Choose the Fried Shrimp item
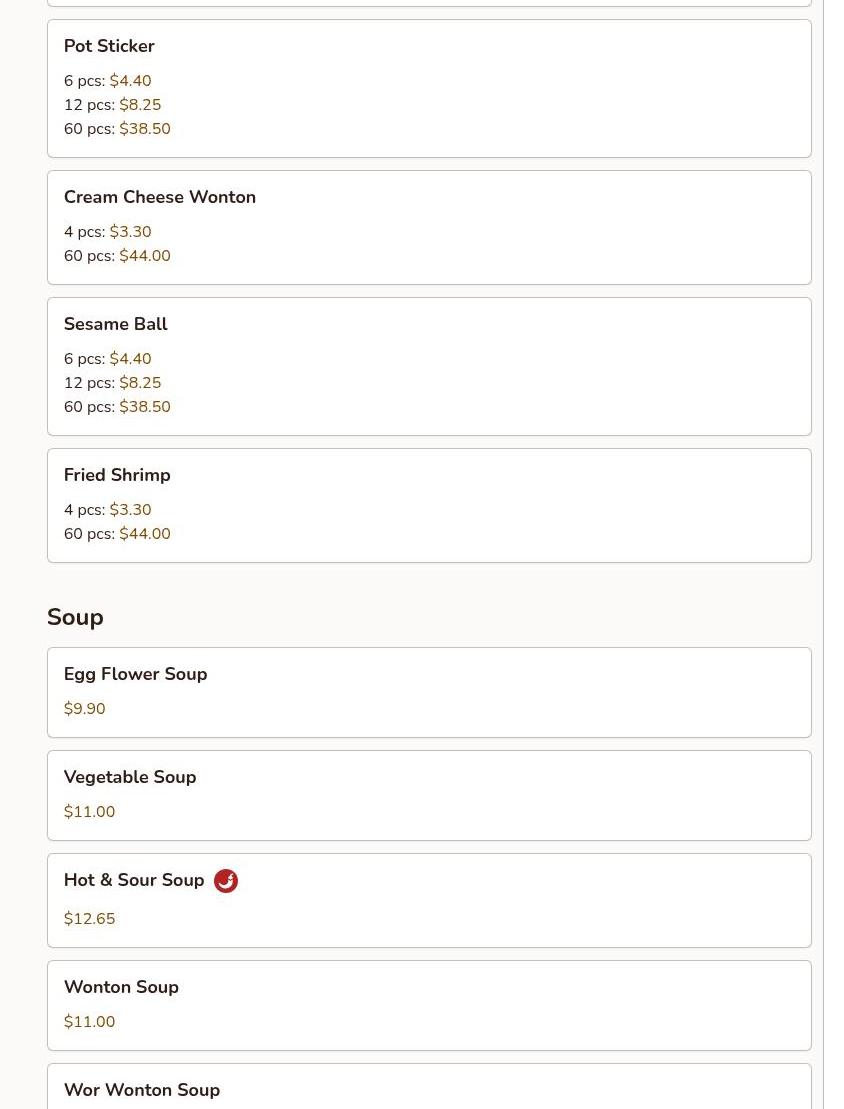Viewport: 844px width, 1109px height. (429, 506)
